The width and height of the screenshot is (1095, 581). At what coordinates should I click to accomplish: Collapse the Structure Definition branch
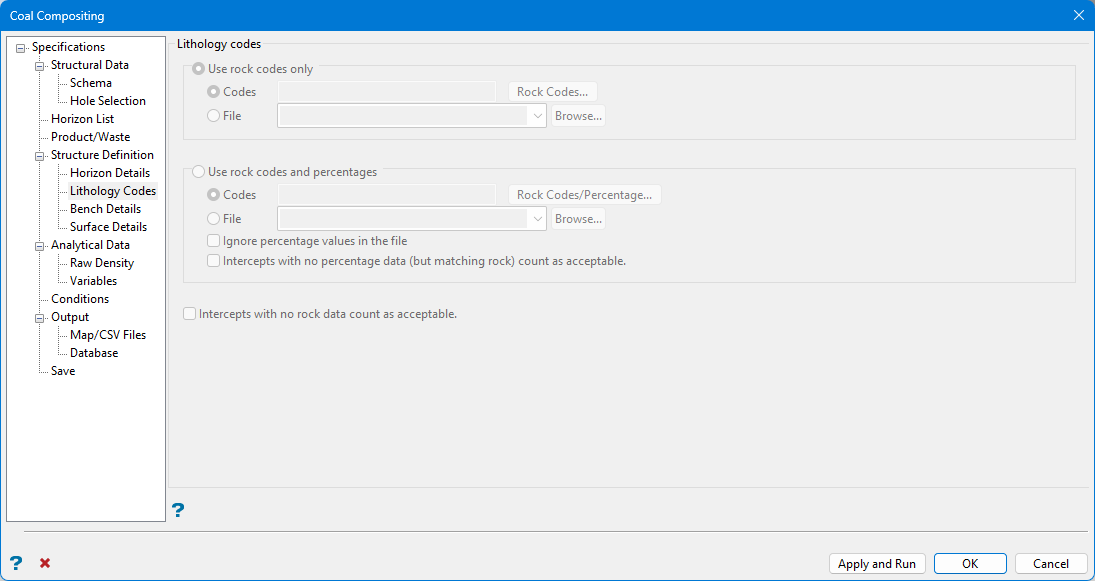point(40,155)
